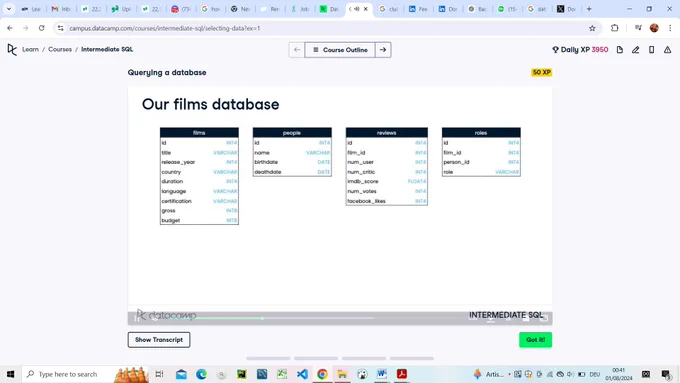Advance to next exercise arrow
Viewport: 680px width, 383px height.
coord(383,50)
